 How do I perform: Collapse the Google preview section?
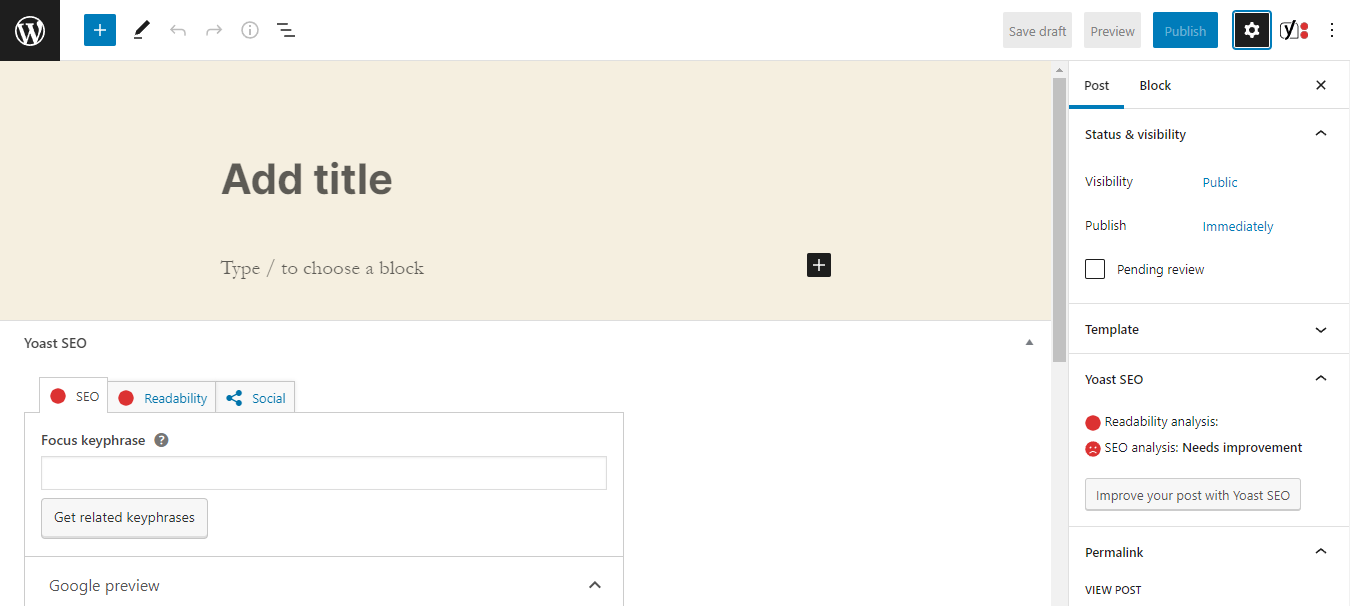[594, 585]
